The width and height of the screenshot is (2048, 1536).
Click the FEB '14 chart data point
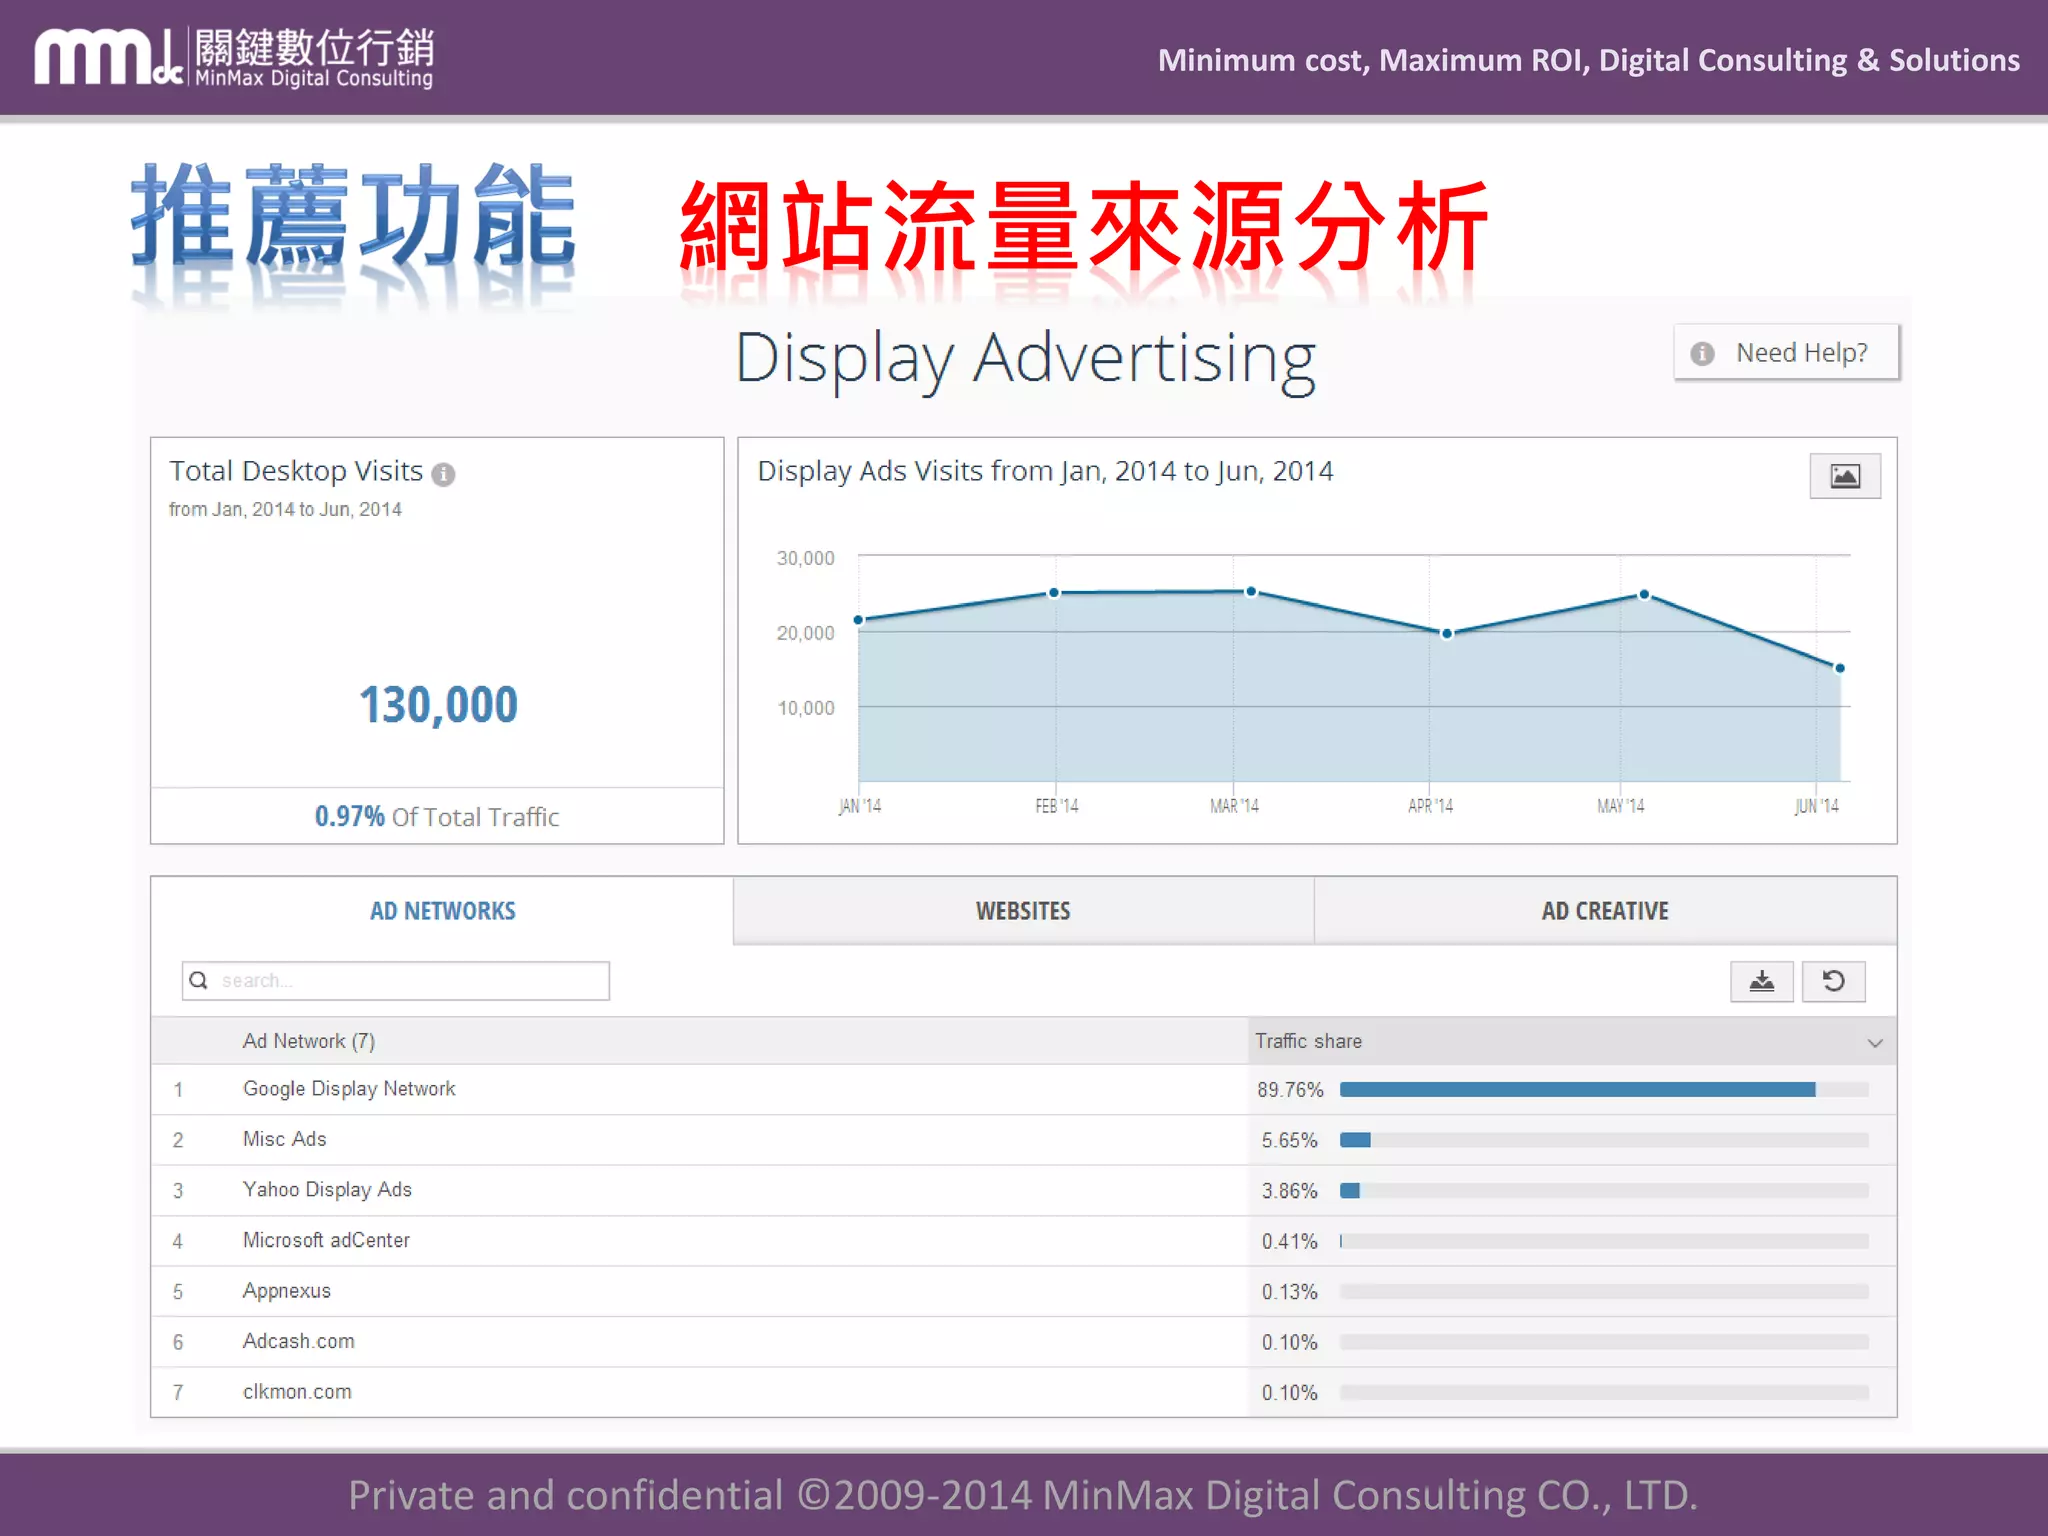coord(1054,593)
